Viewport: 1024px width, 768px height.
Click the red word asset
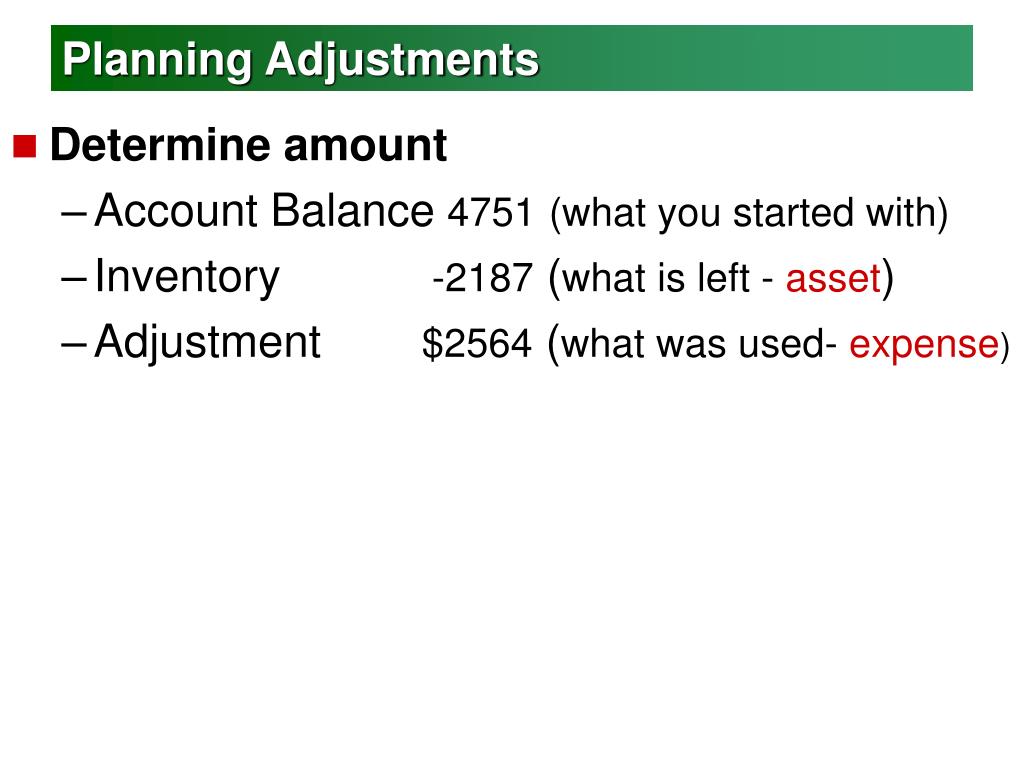coord(833,278)
